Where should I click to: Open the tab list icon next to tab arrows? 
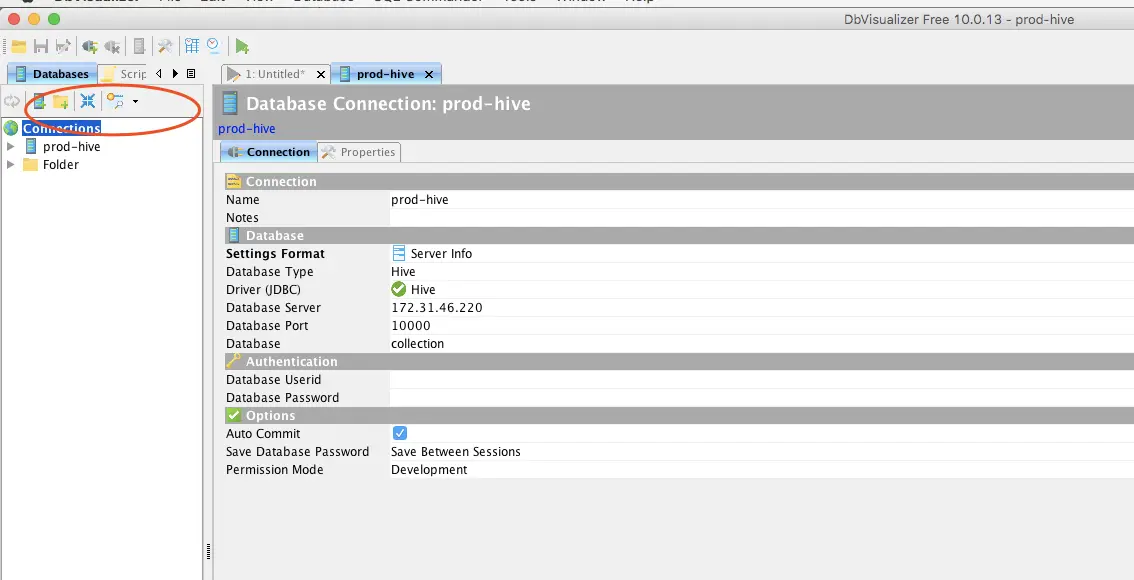(191, 74)
